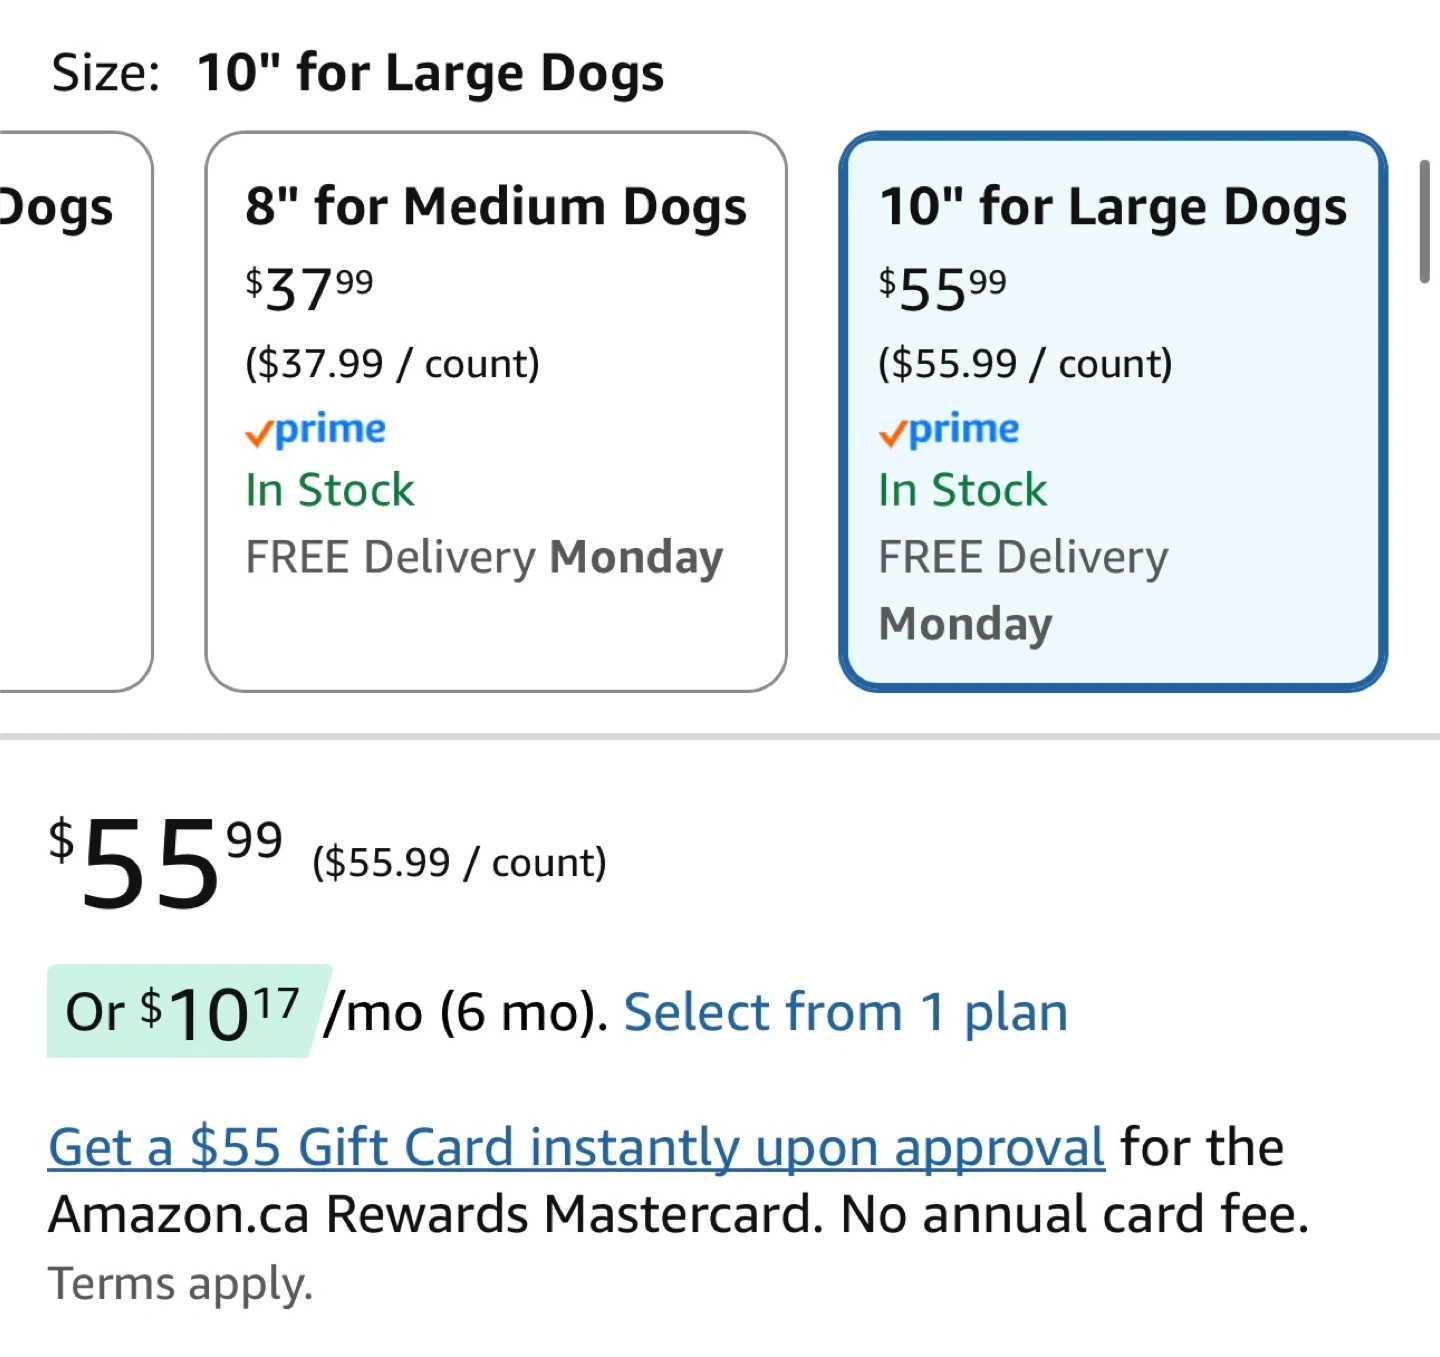Click In Stock in the Medium Dogs card
The width and height of the screenshot is (1440, 1357).
[x=330, y=491]
